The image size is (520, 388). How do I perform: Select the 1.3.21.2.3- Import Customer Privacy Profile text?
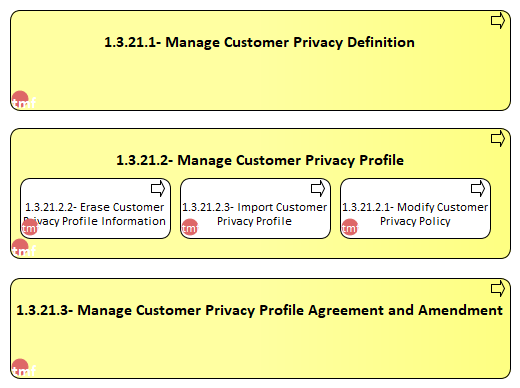(255, 214)
